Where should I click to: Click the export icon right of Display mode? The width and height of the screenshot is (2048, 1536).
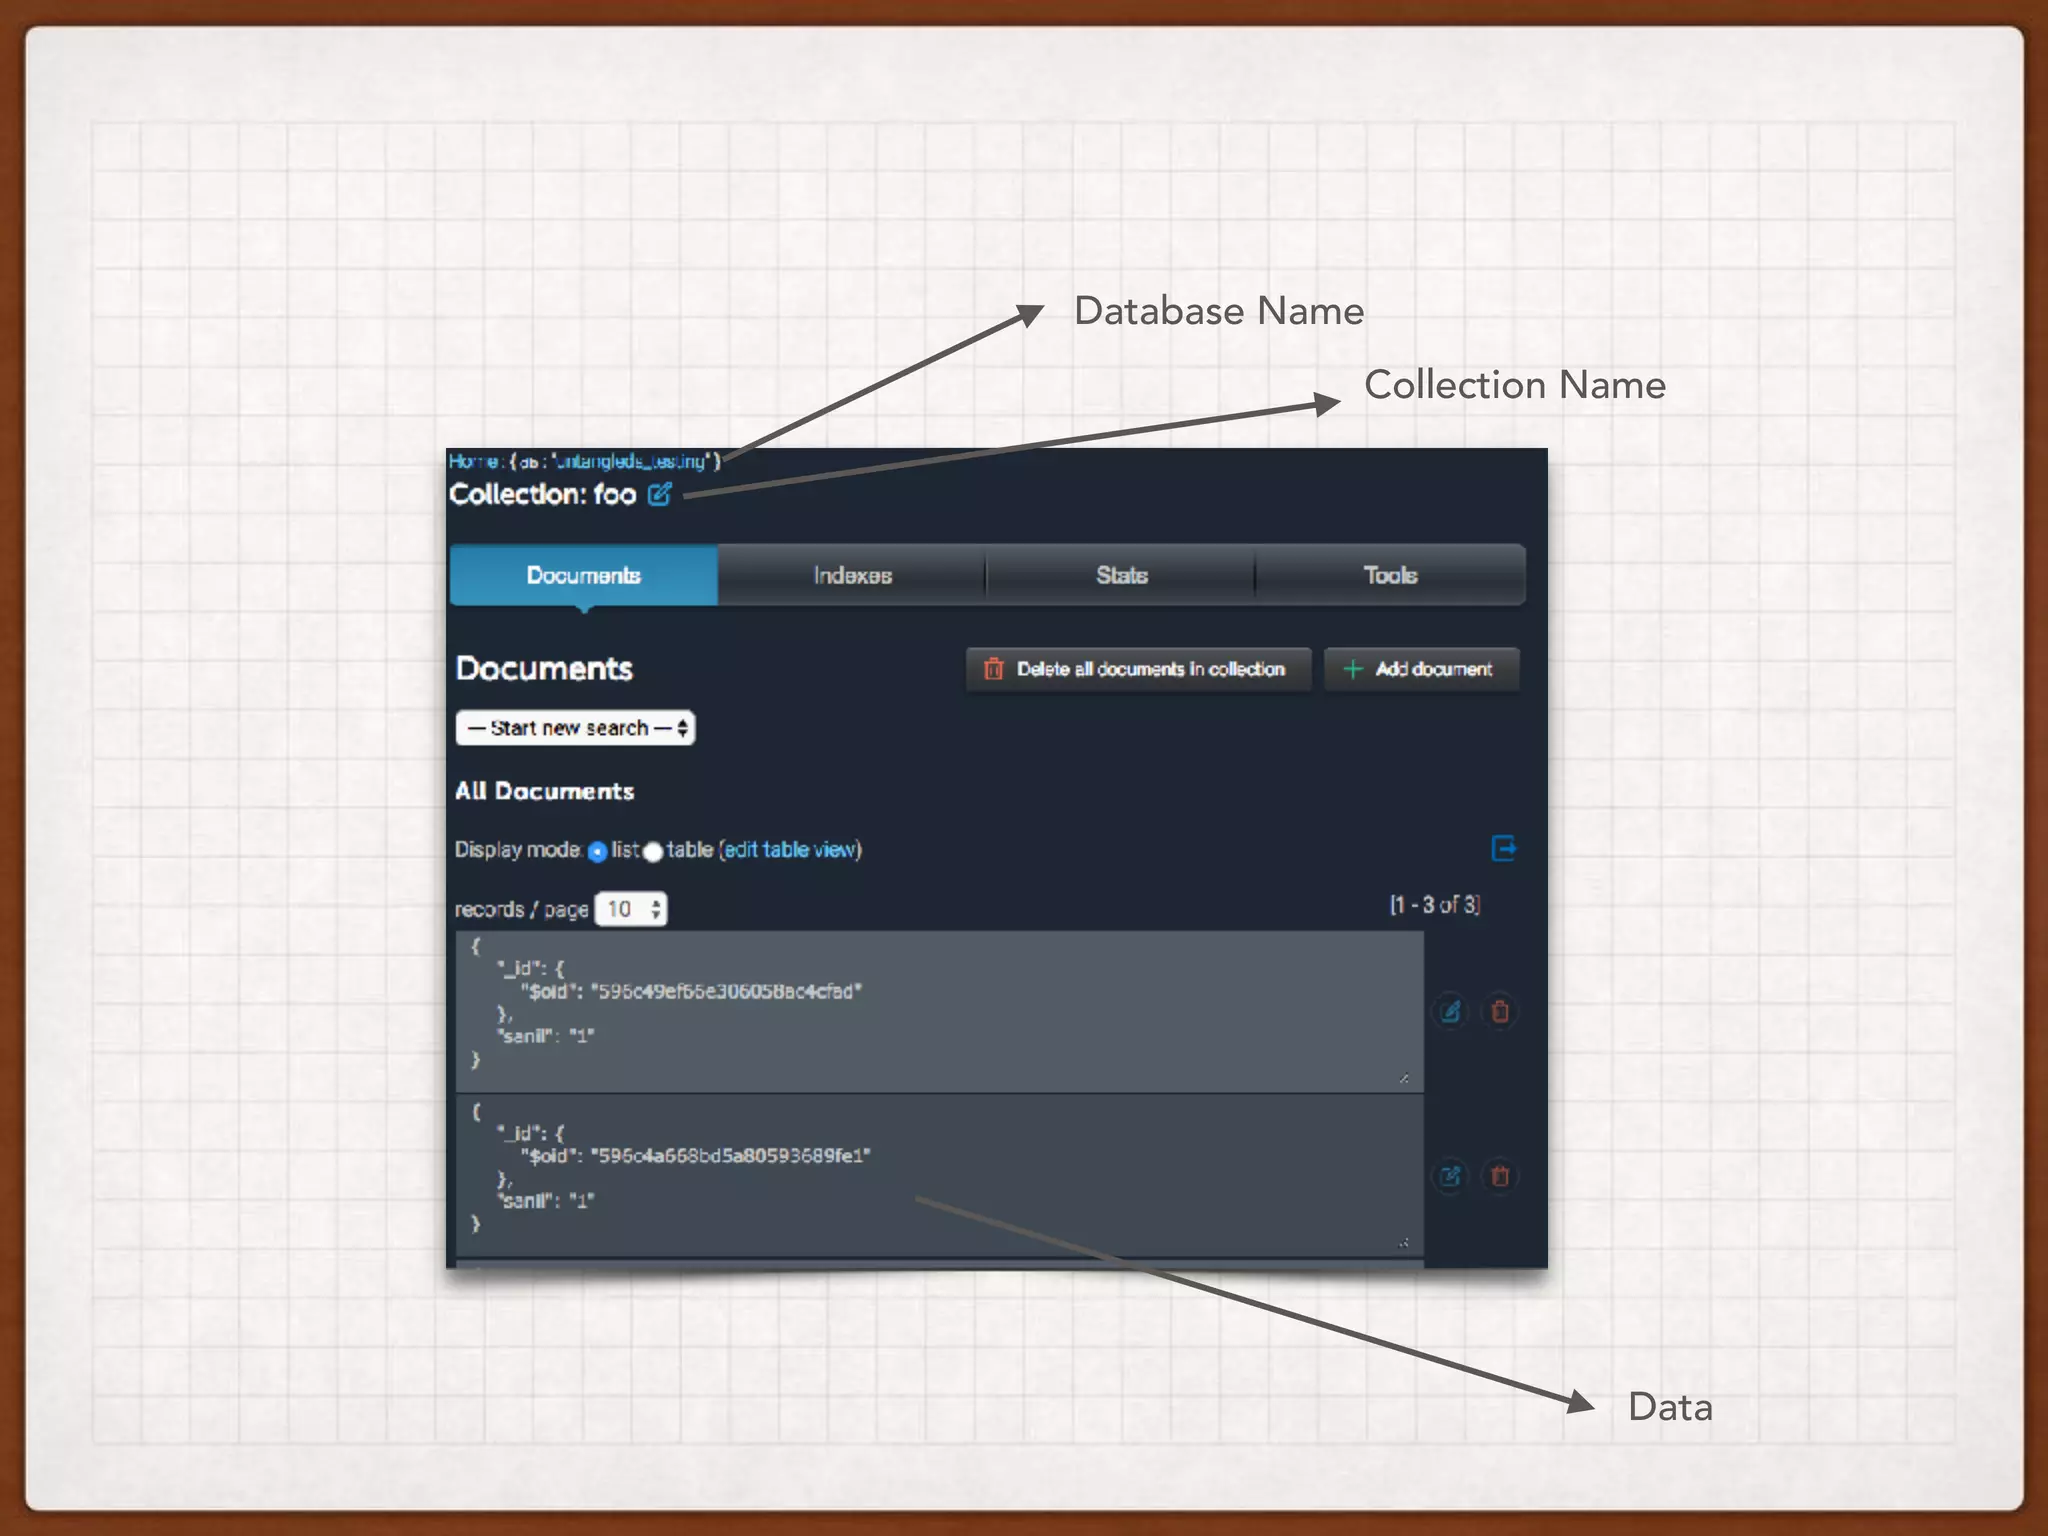pyautogui.click(x=1503, y=848)
